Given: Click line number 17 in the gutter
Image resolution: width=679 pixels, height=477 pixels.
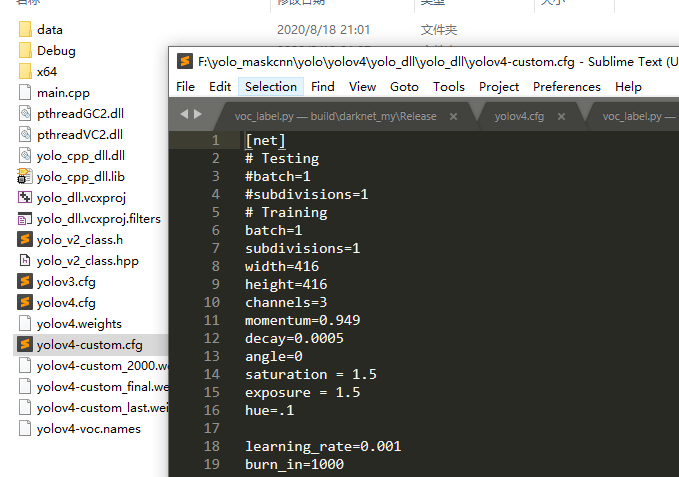Looking at the screenshot, I should (212, 428).
